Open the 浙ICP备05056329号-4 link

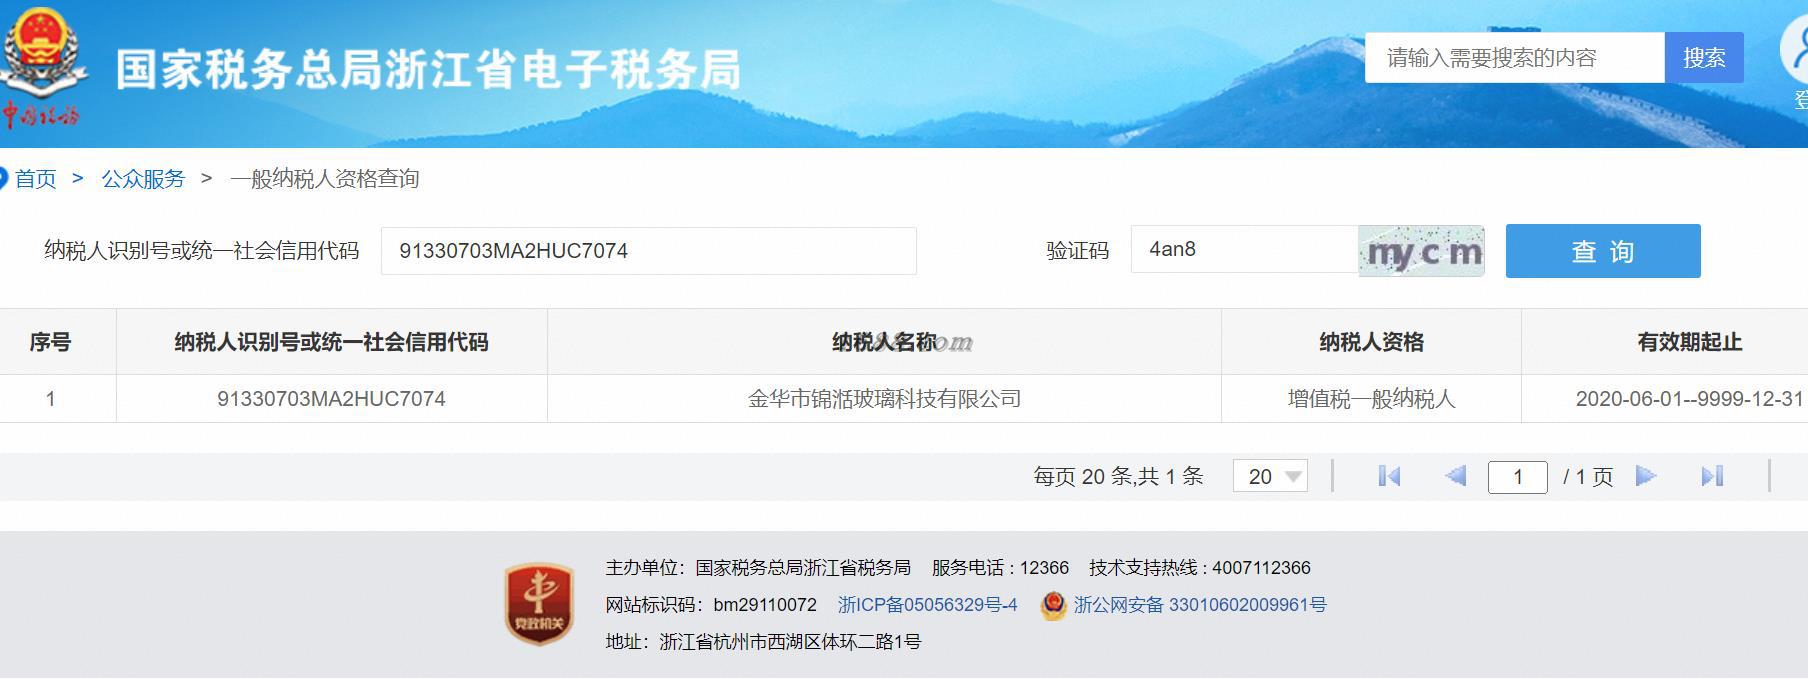coord(927,605)
